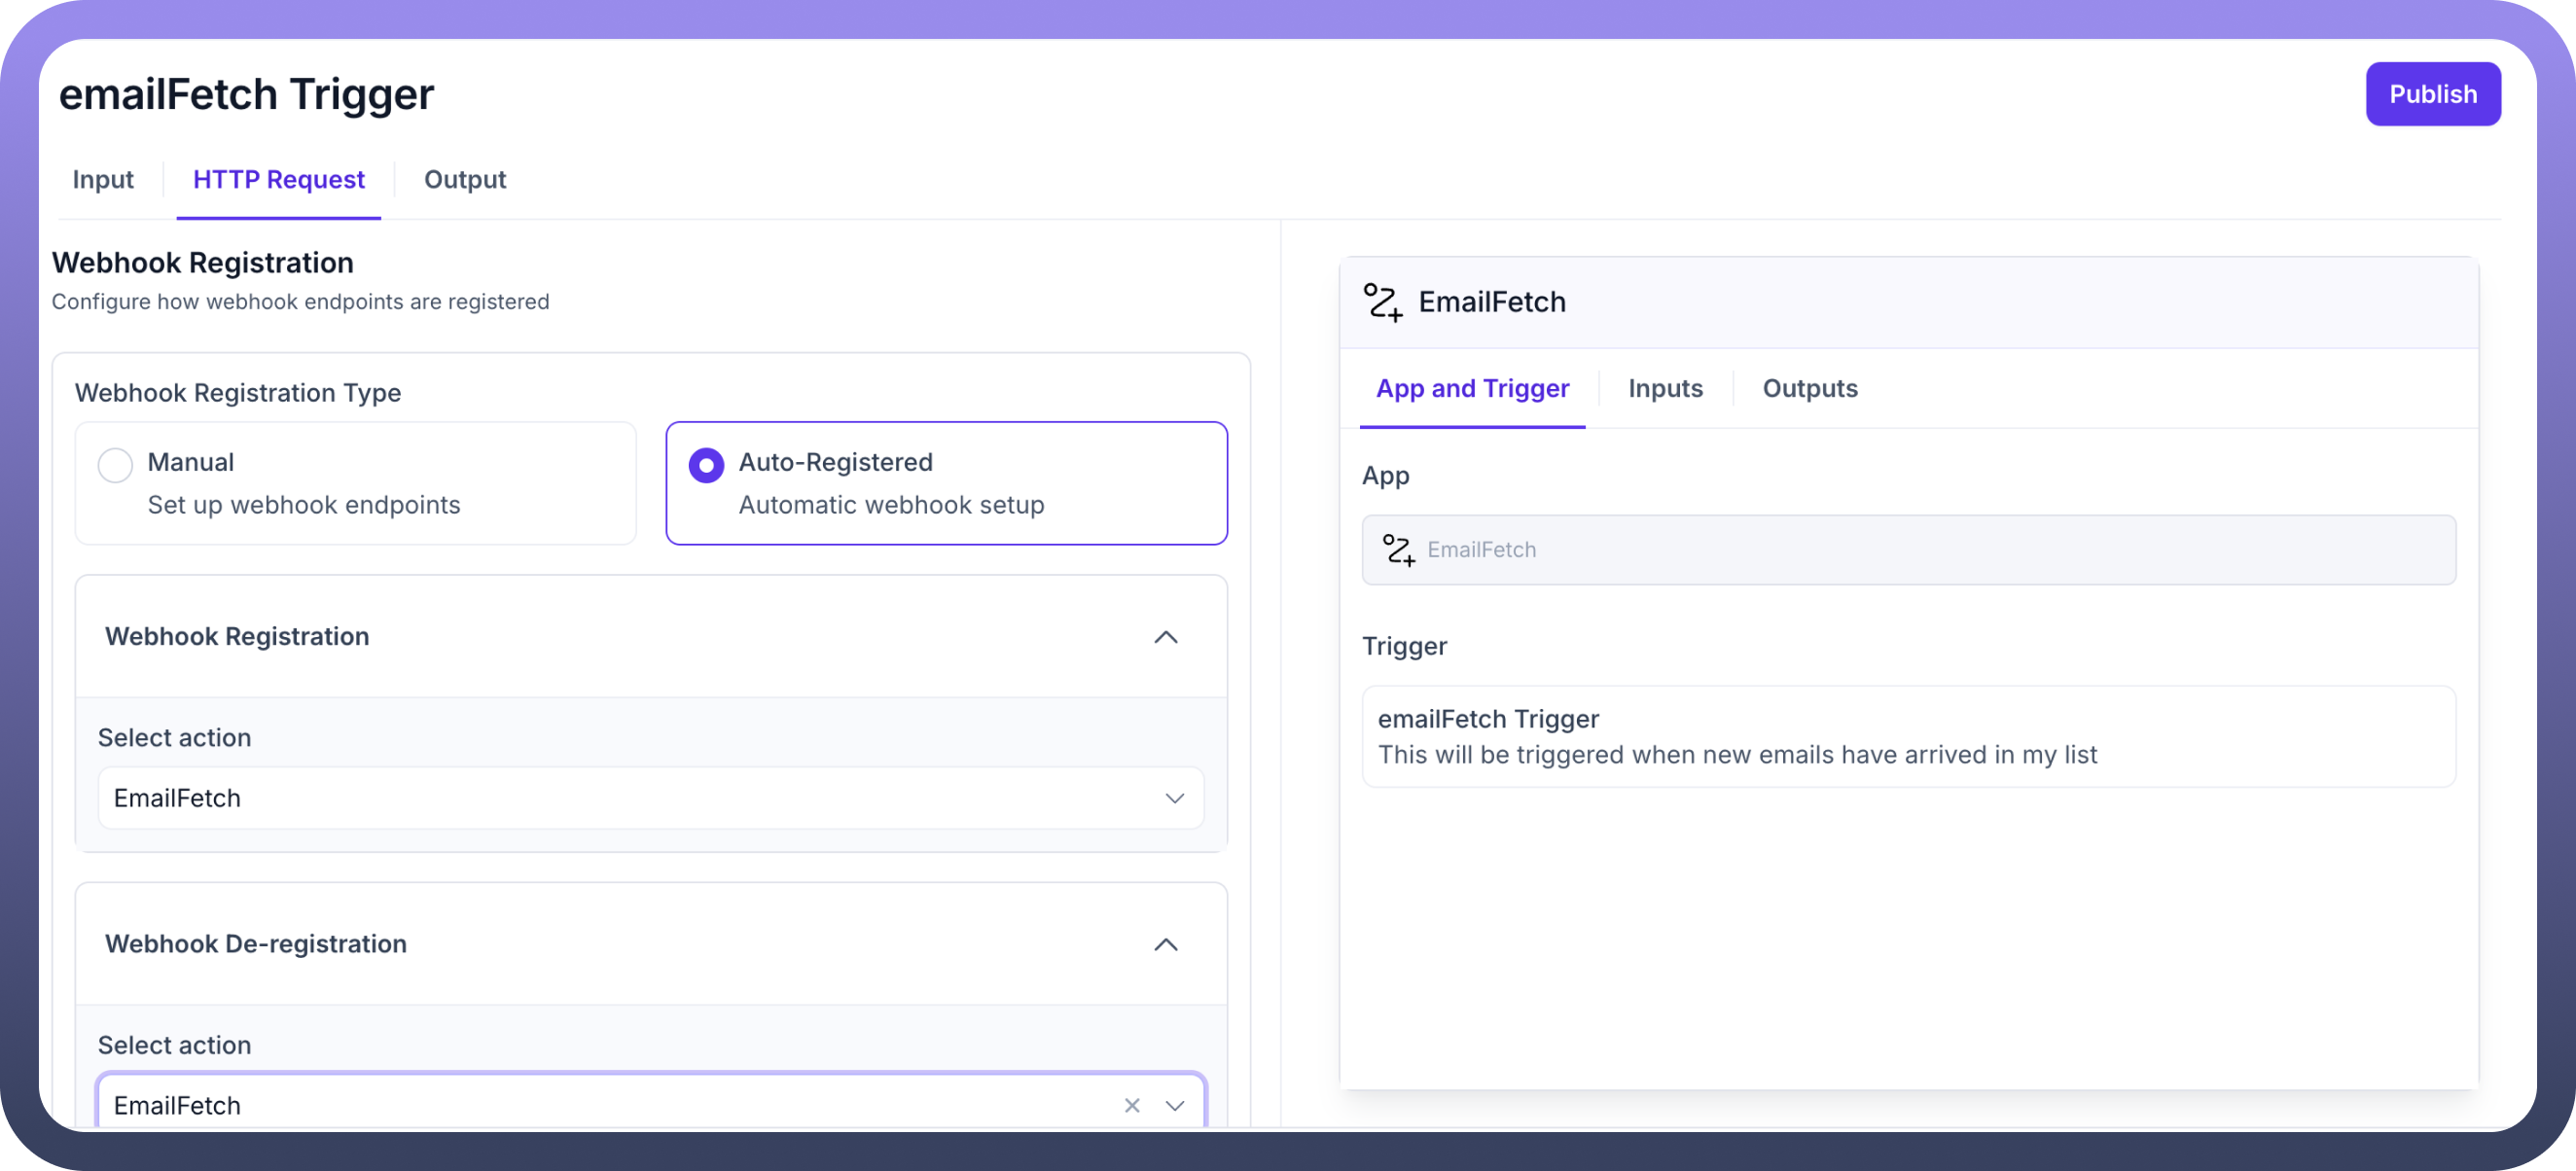The image size is (2576, 1171).
Task: Select the Auto-Registered radio button
Action: pos(706,465)
